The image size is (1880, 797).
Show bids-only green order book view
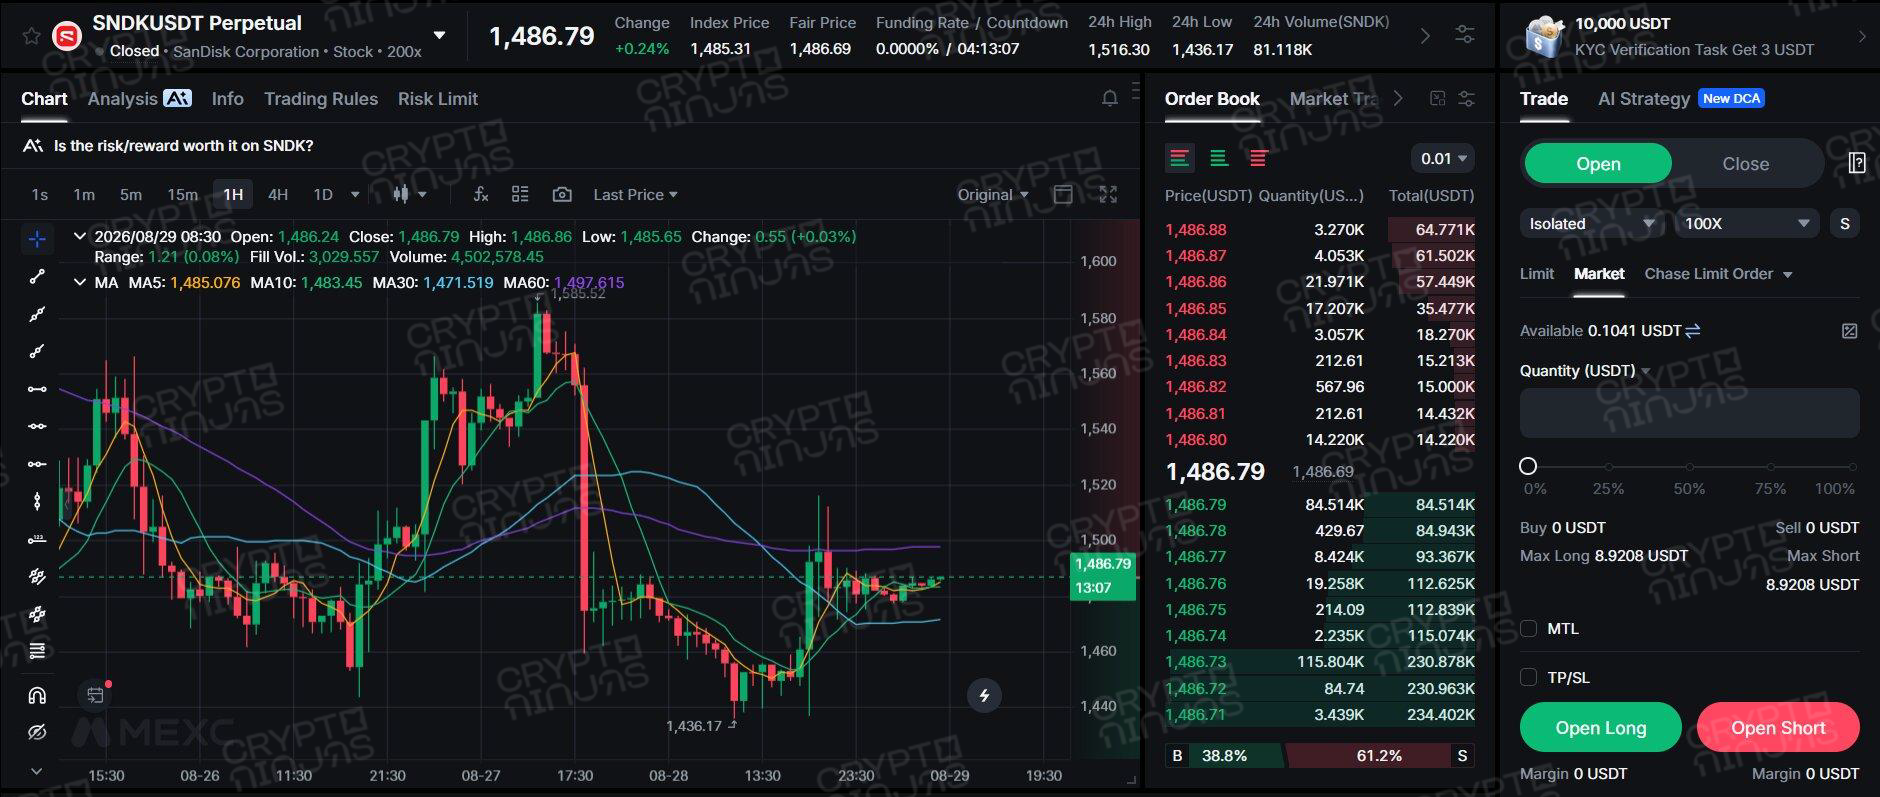pos(1219,158)
